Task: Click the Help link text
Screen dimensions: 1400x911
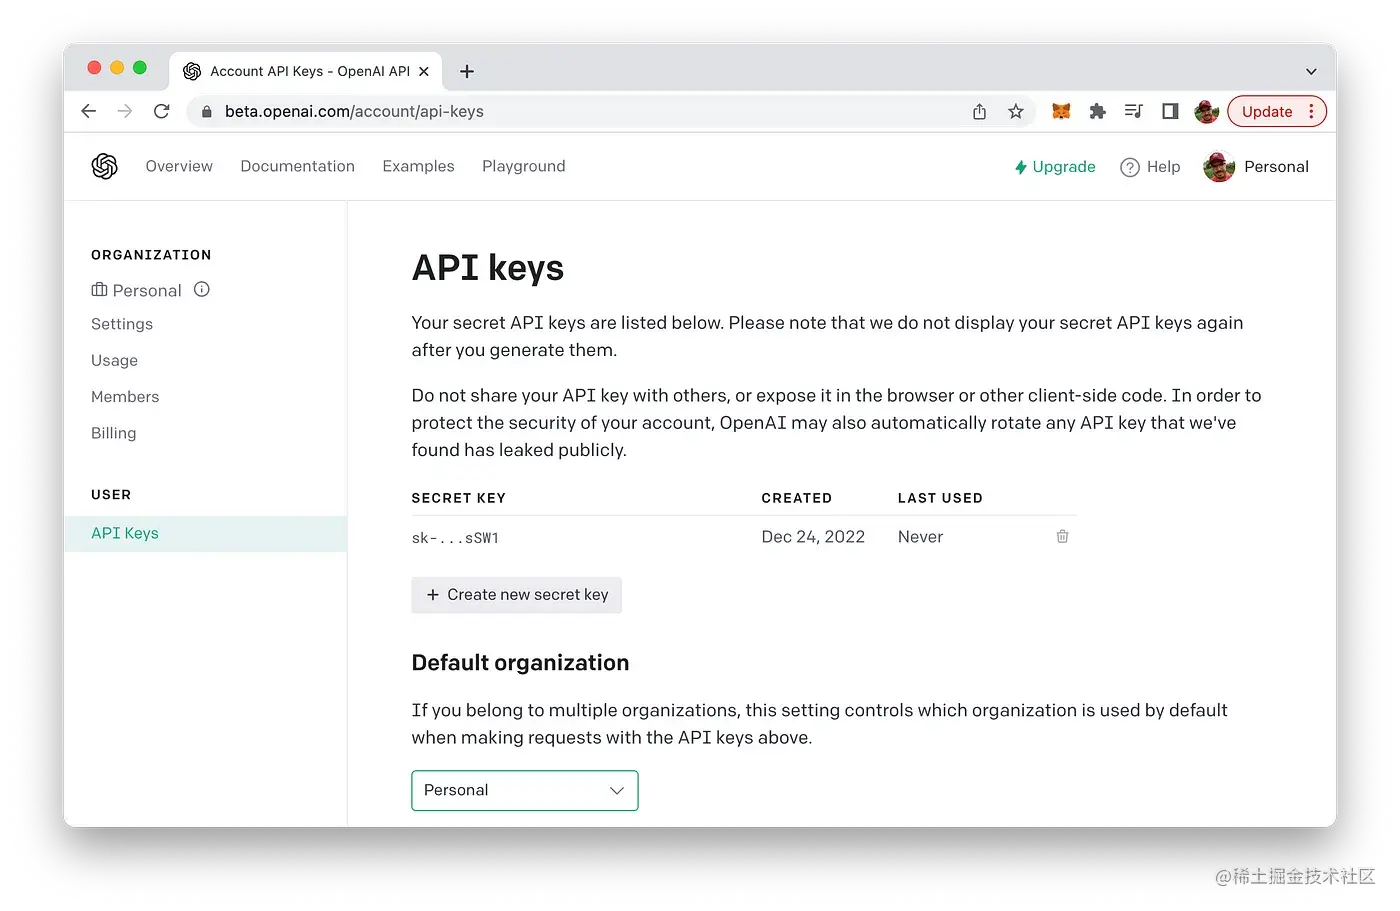Action: pos(1163,167)
